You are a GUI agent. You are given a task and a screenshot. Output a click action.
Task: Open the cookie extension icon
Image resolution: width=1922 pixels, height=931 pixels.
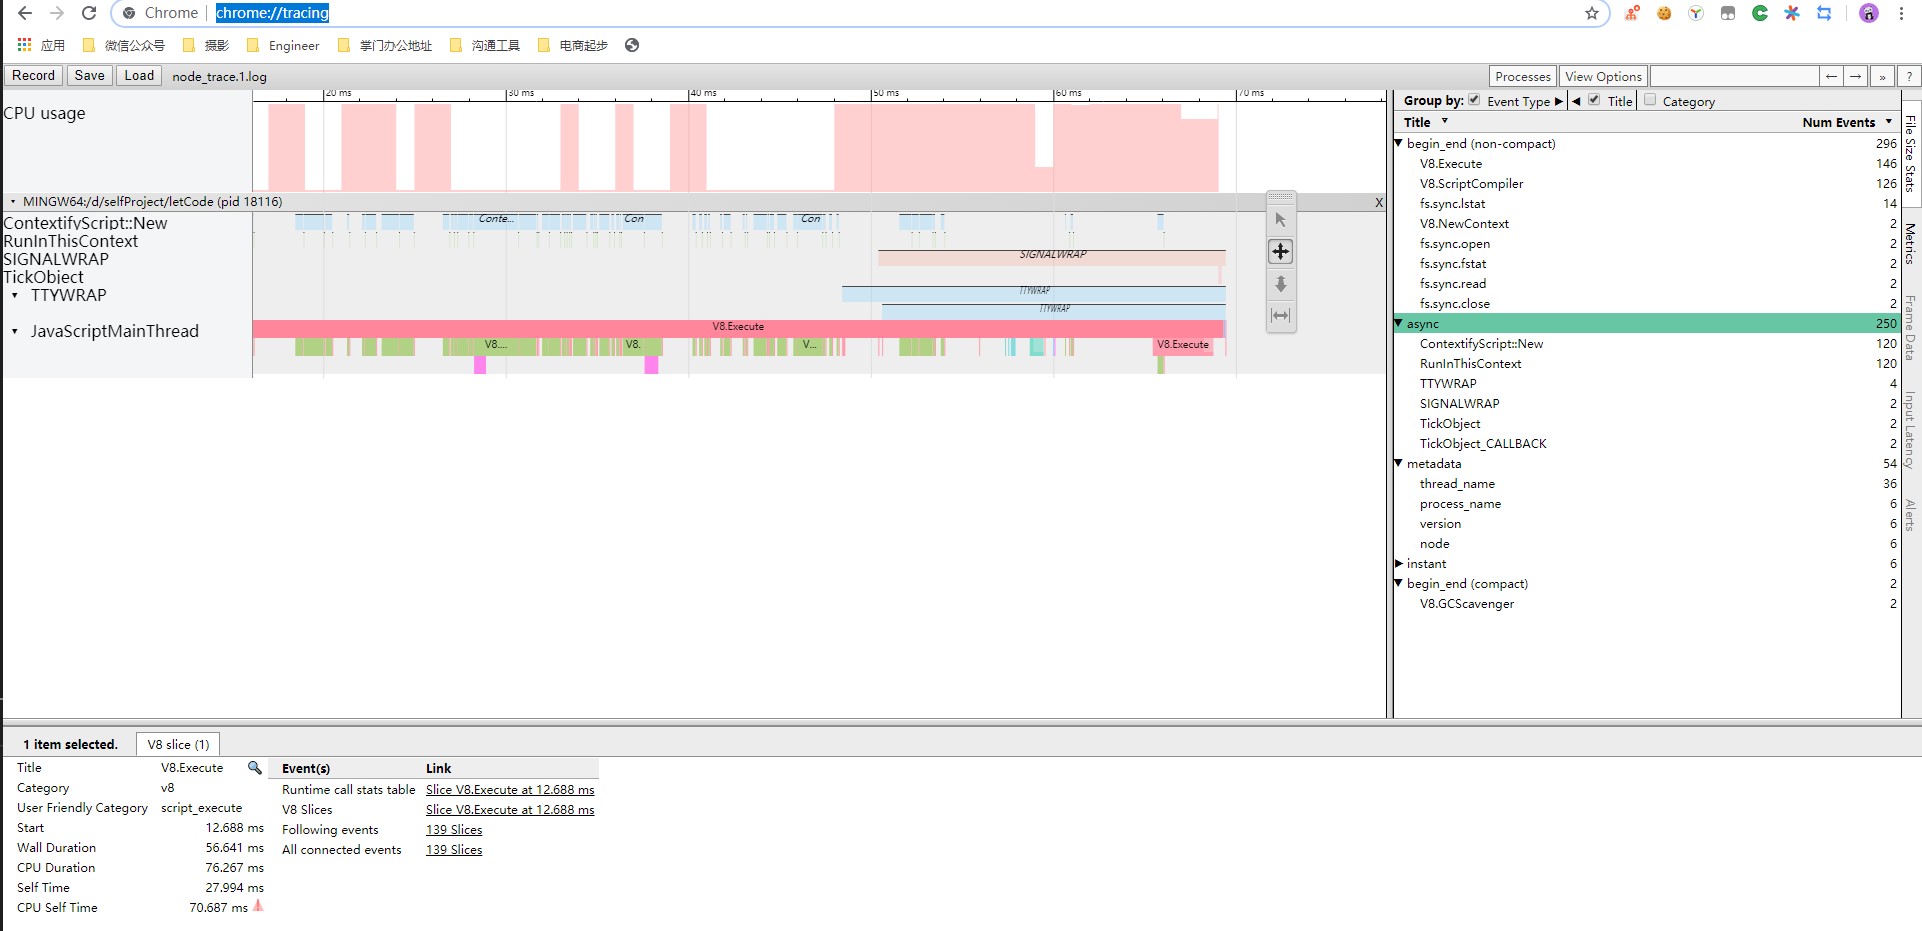point(1664,13)
